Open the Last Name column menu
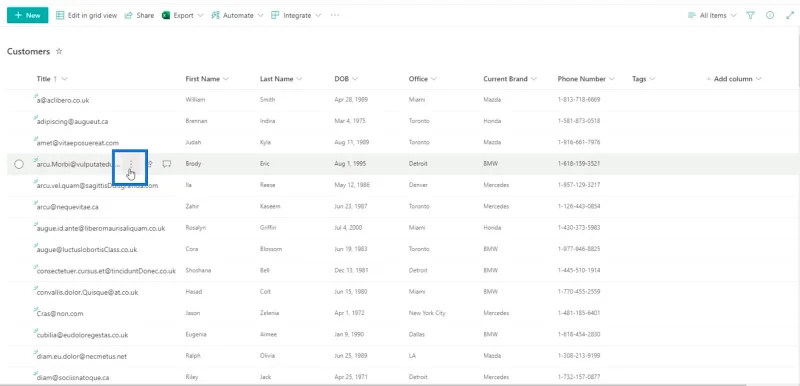This screenshot has width=800, height=386. 281,79
